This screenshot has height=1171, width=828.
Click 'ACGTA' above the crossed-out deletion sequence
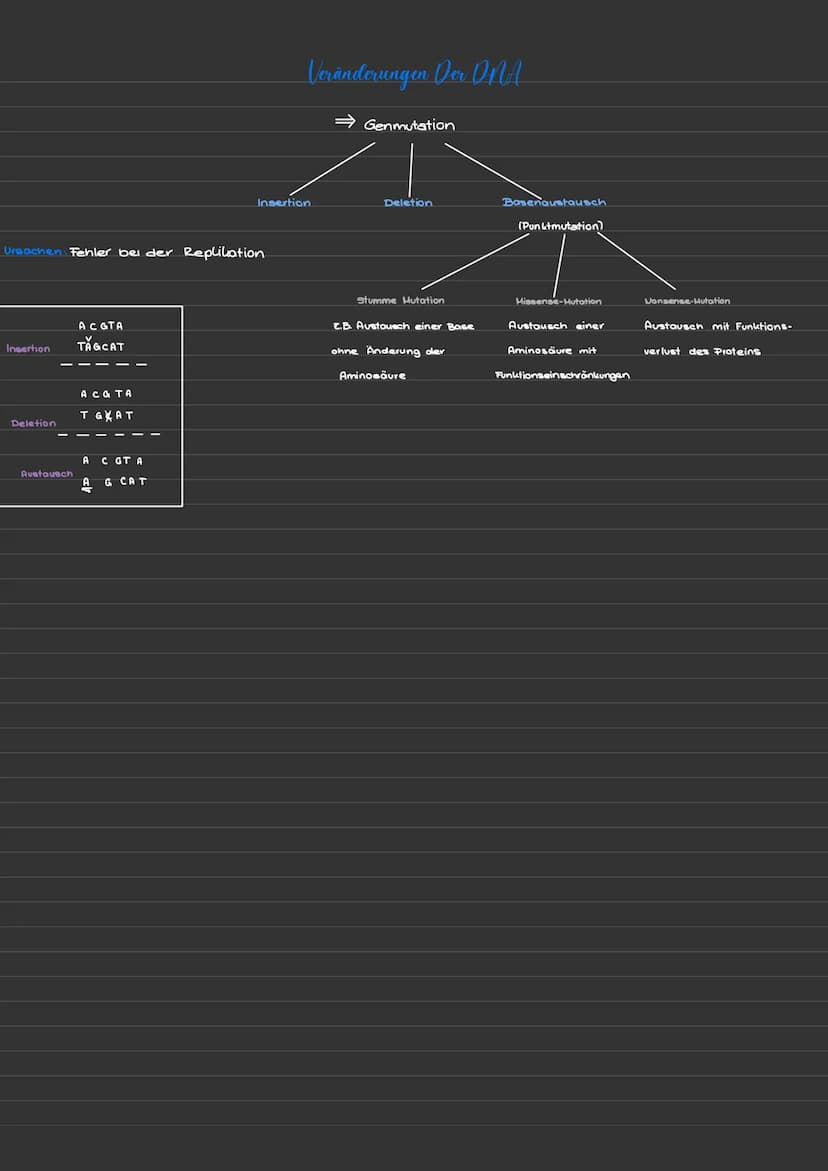[x=106, y=394]
